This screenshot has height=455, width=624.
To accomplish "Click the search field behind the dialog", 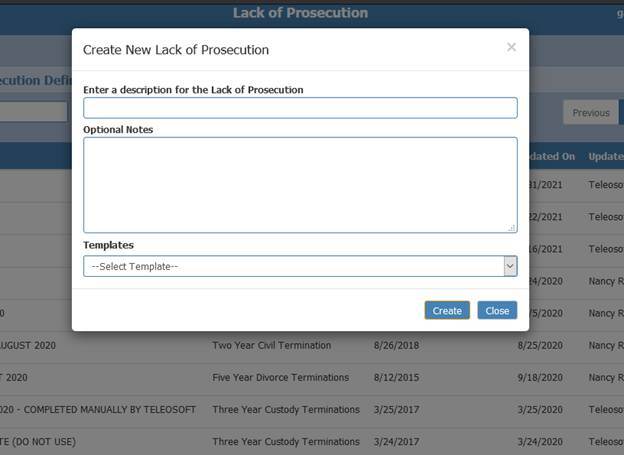I will (33, 111).
